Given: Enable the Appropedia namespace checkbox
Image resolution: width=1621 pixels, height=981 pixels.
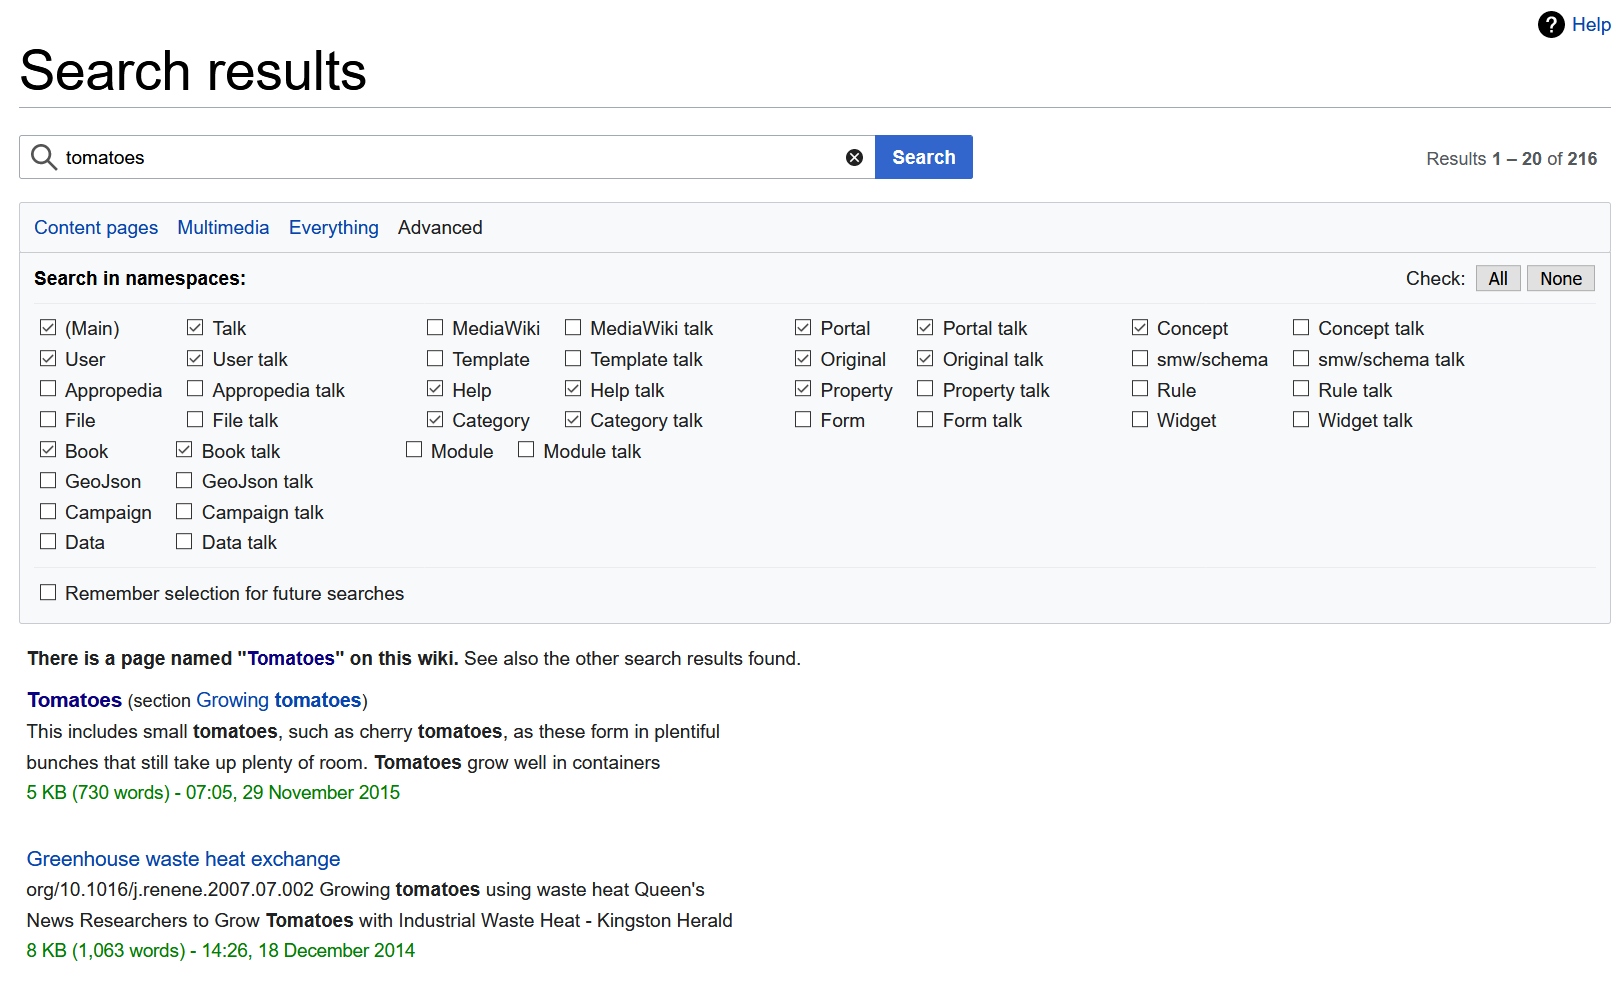Looking at the screenshot, I should click(x=48, y=389).
